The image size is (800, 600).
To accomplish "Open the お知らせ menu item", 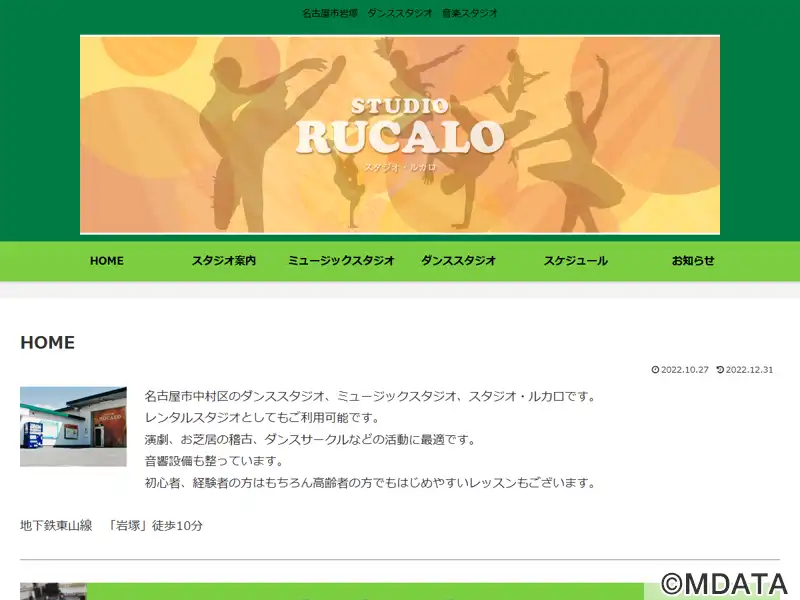I will pos(693,261).
